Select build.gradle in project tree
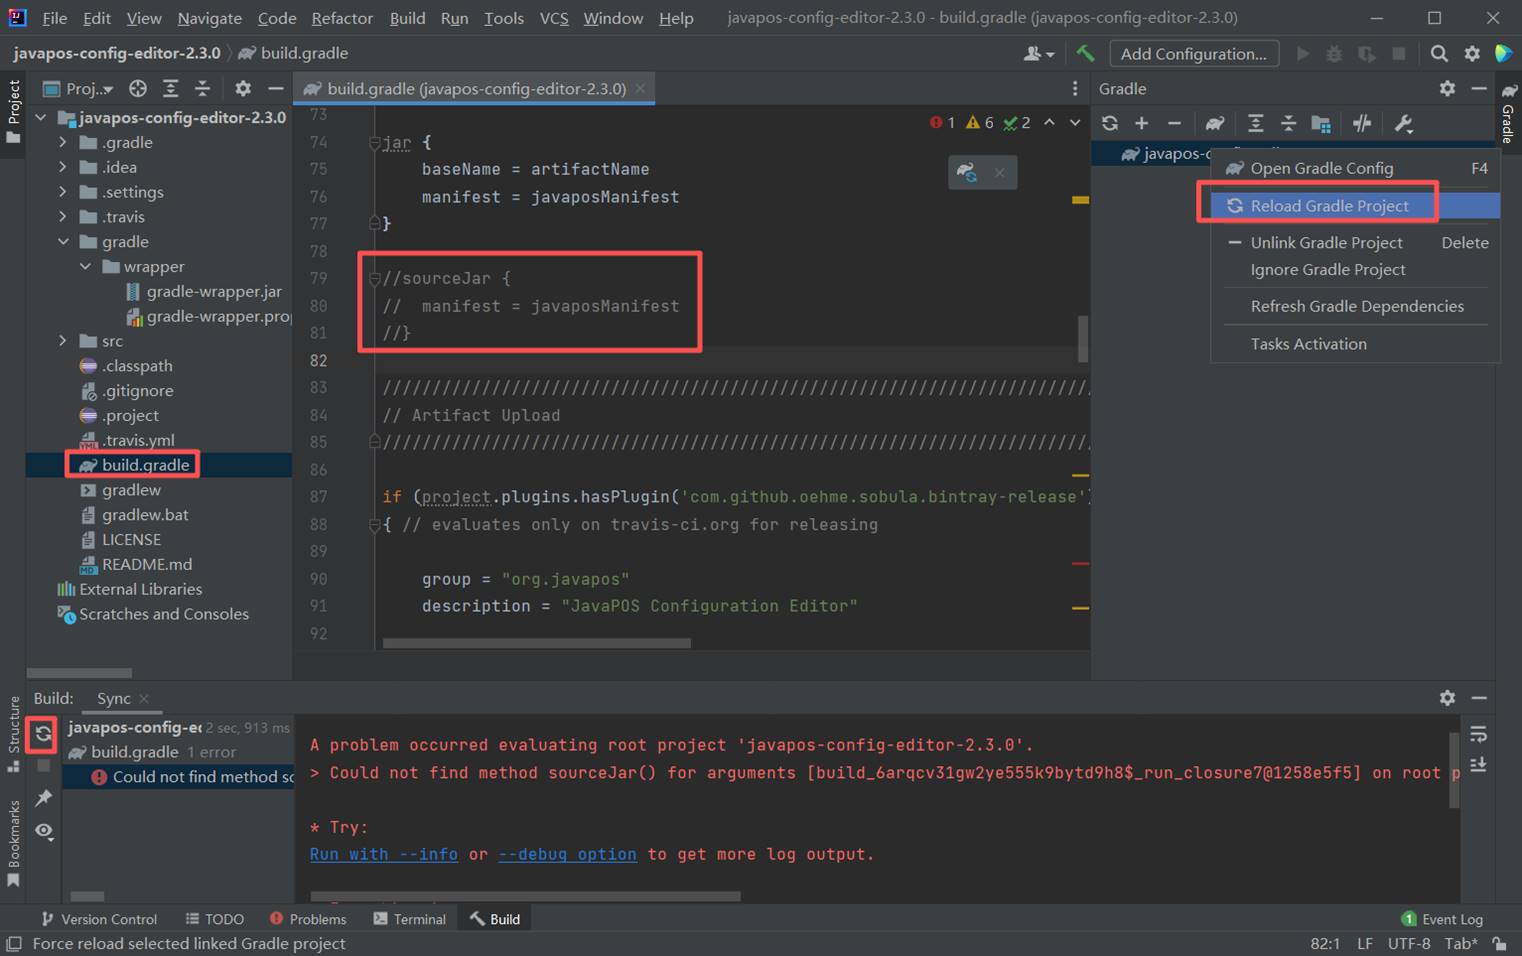 pos(145,465)
